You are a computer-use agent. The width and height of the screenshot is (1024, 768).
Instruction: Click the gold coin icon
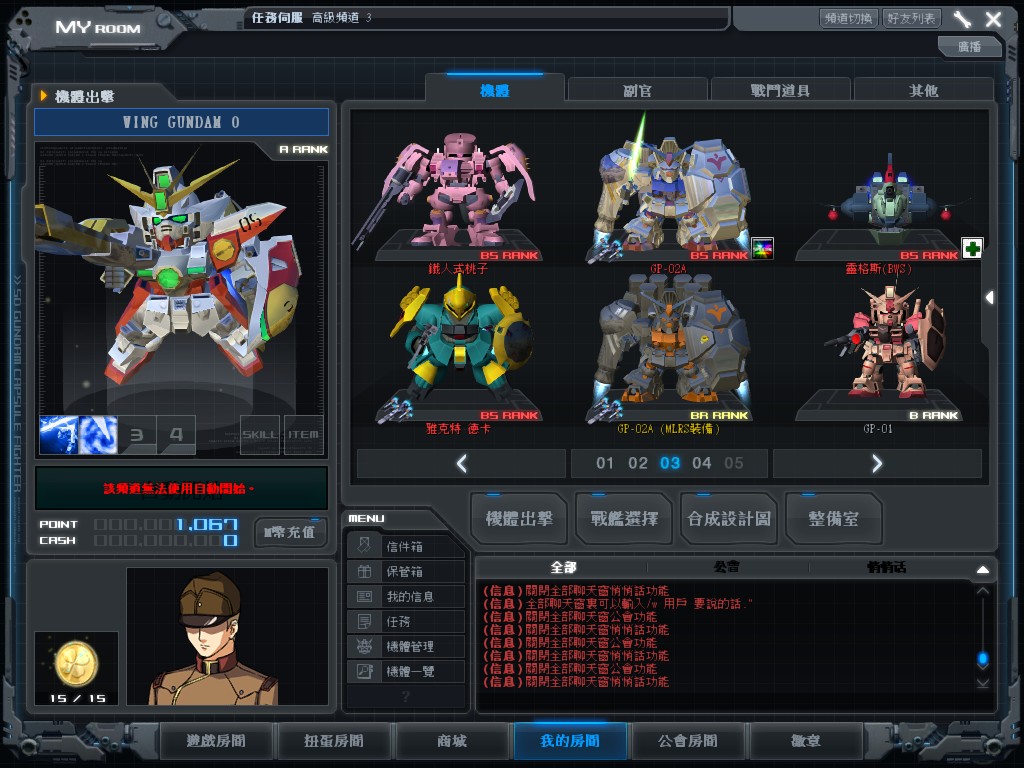pos(76,665)
